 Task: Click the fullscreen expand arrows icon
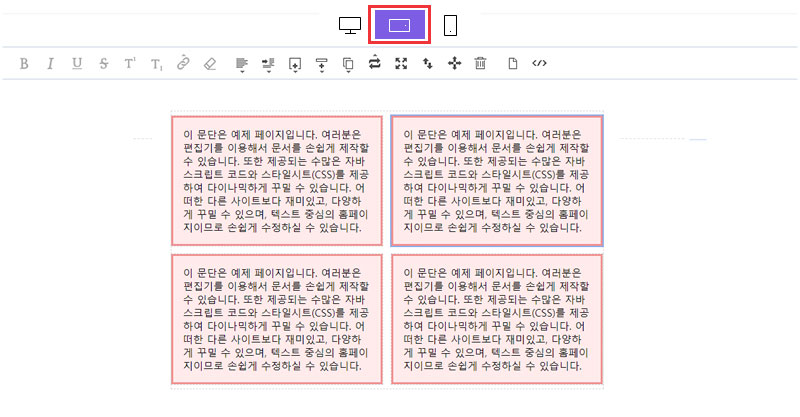coord(401,64)
